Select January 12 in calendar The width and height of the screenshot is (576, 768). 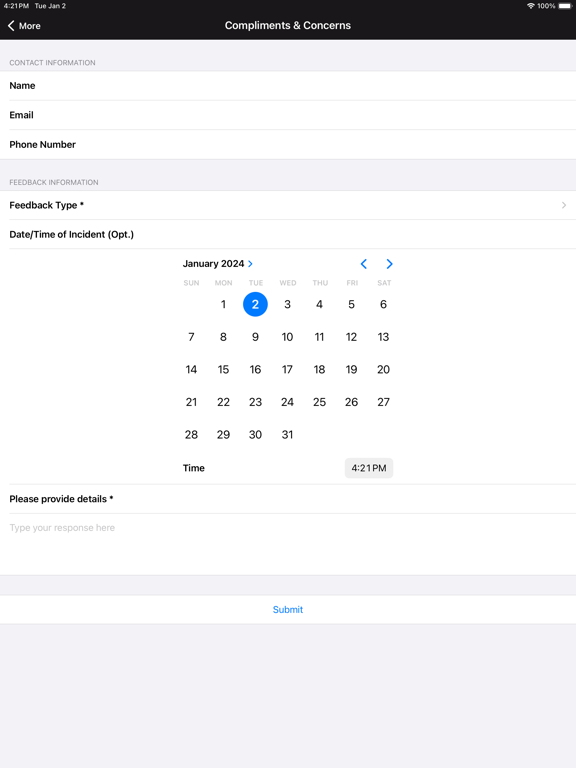351,337
